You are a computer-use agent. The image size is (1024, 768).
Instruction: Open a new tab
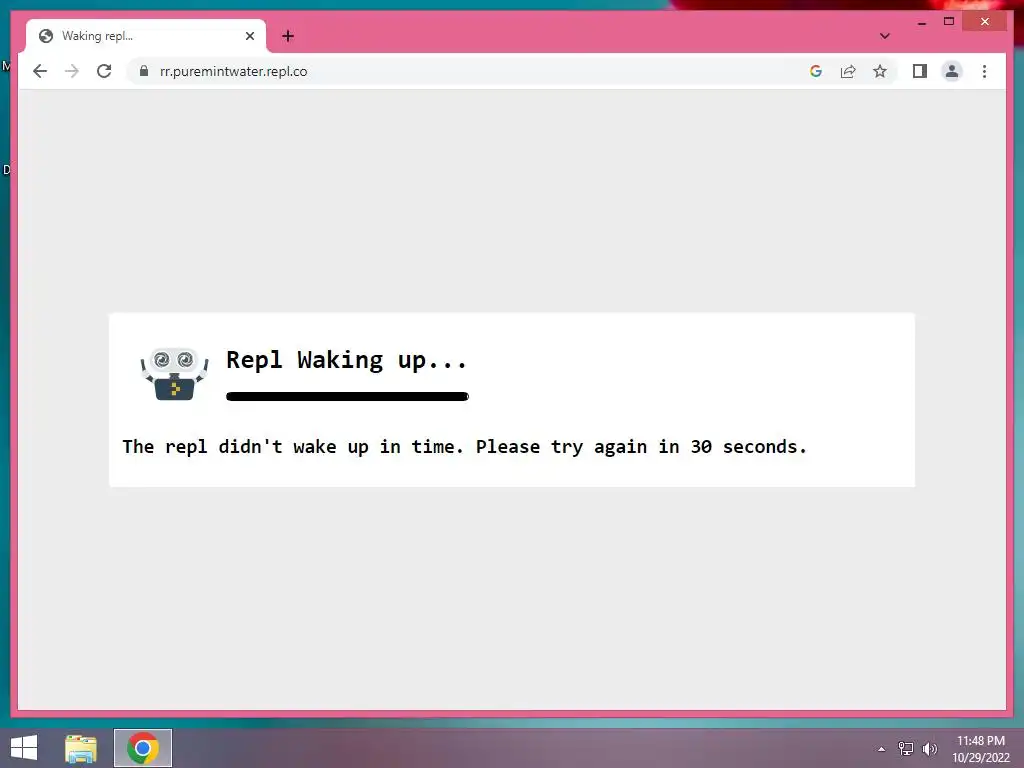(x=288, y=36)
